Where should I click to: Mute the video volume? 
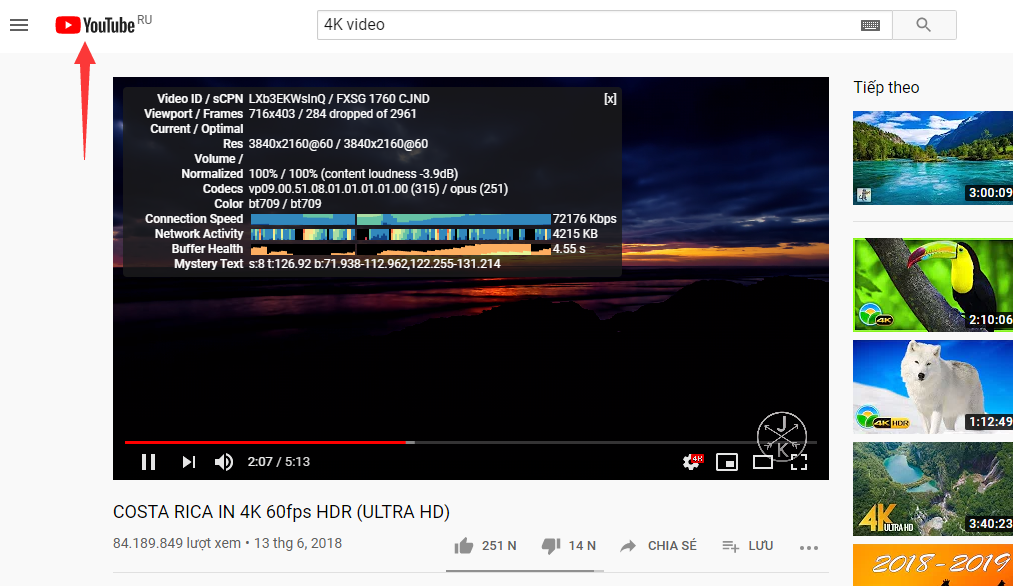[224, 462]
